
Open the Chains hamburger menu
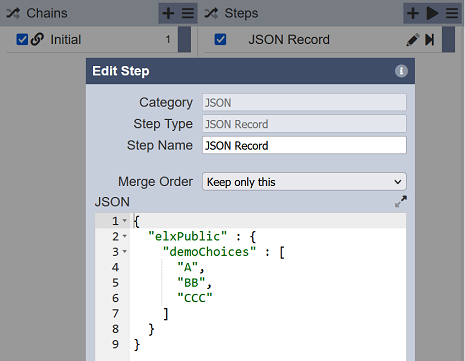188,13
